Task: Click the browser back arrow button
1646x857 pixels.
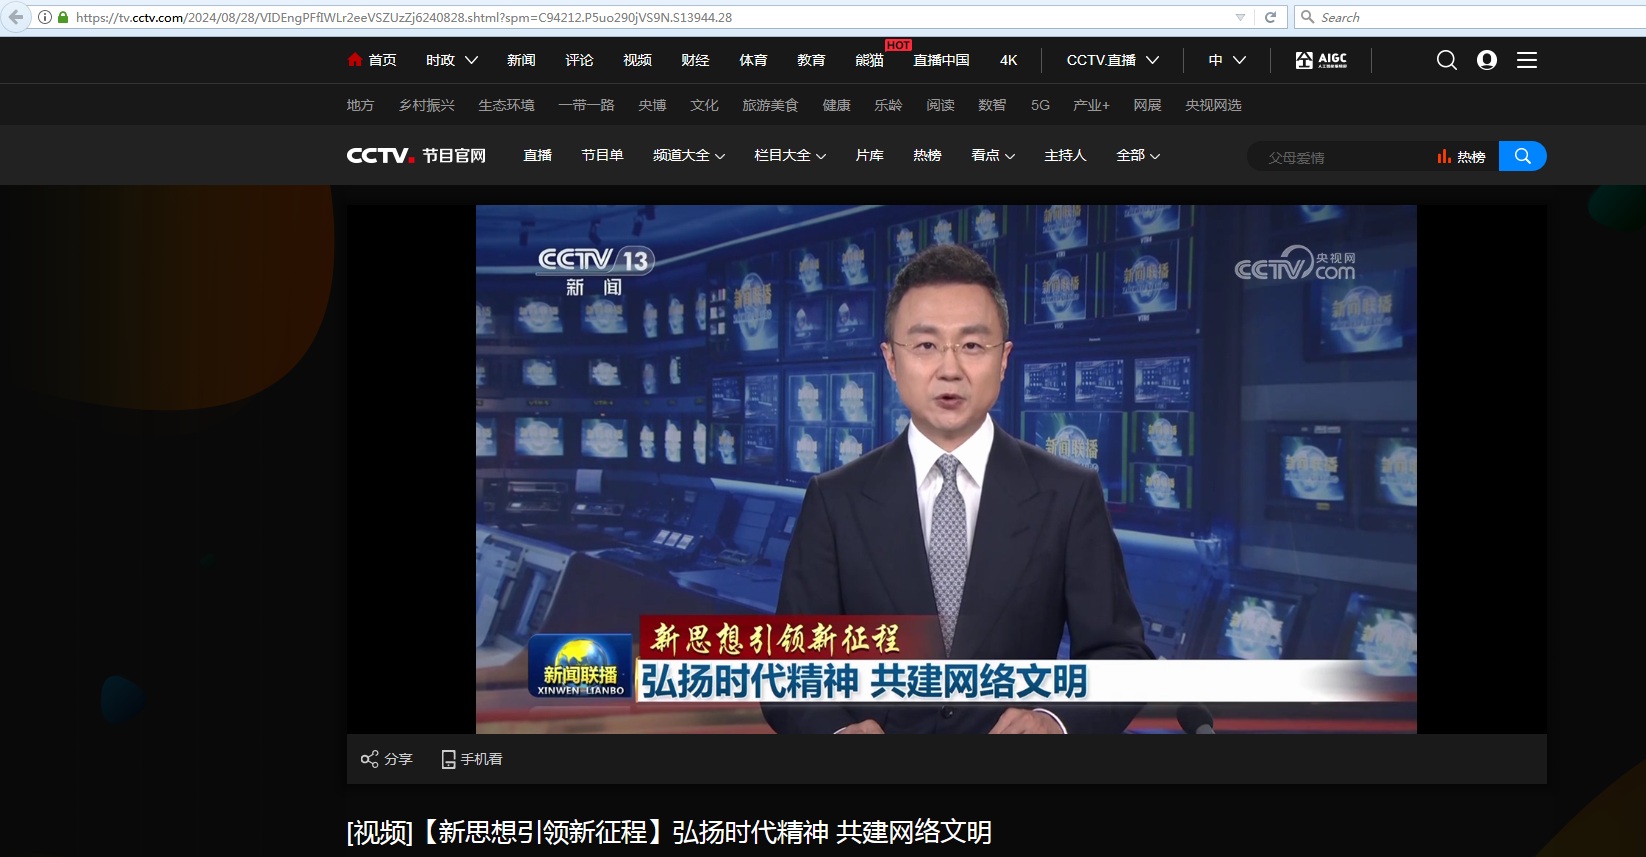Action: coord(16,17)
